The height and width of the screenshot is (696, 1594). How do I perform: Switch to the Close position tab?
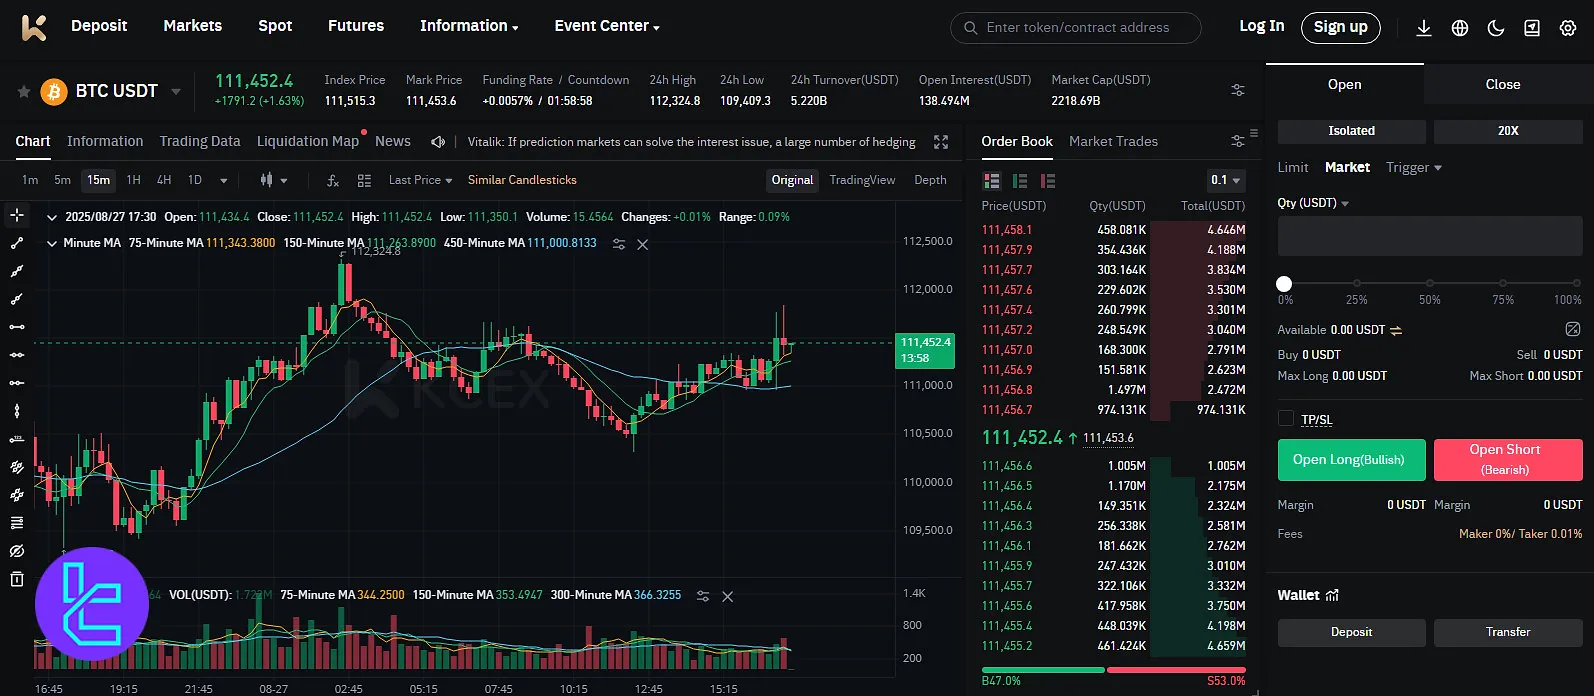click(1502, 85)
